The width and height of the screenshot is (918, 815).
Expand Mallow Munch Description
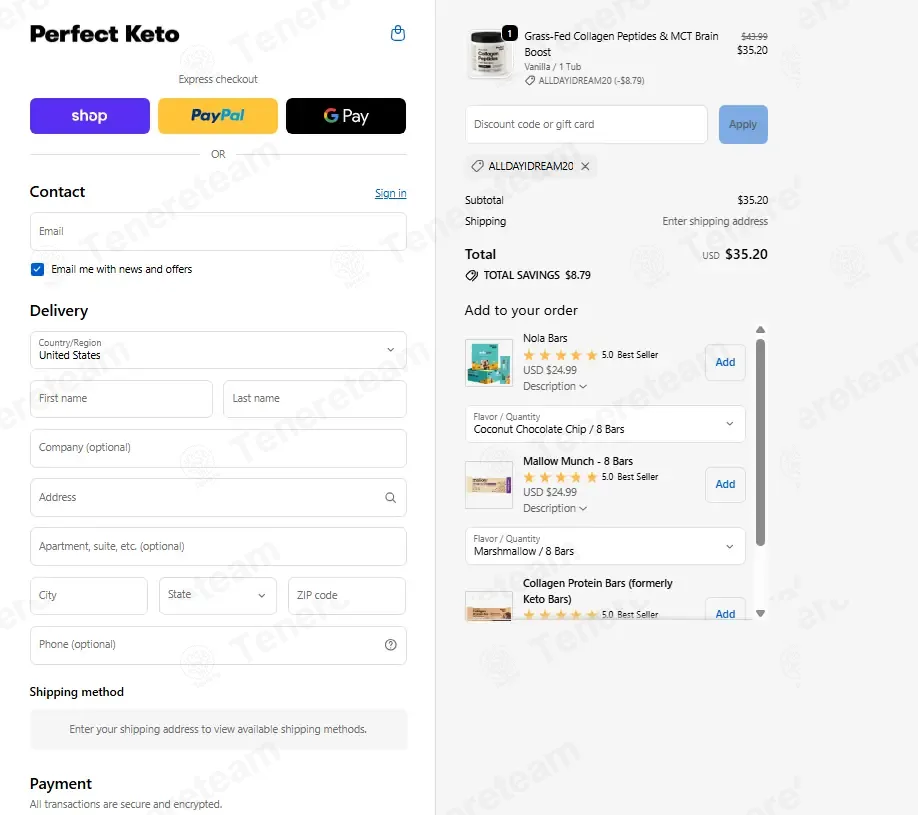point(554,508)
